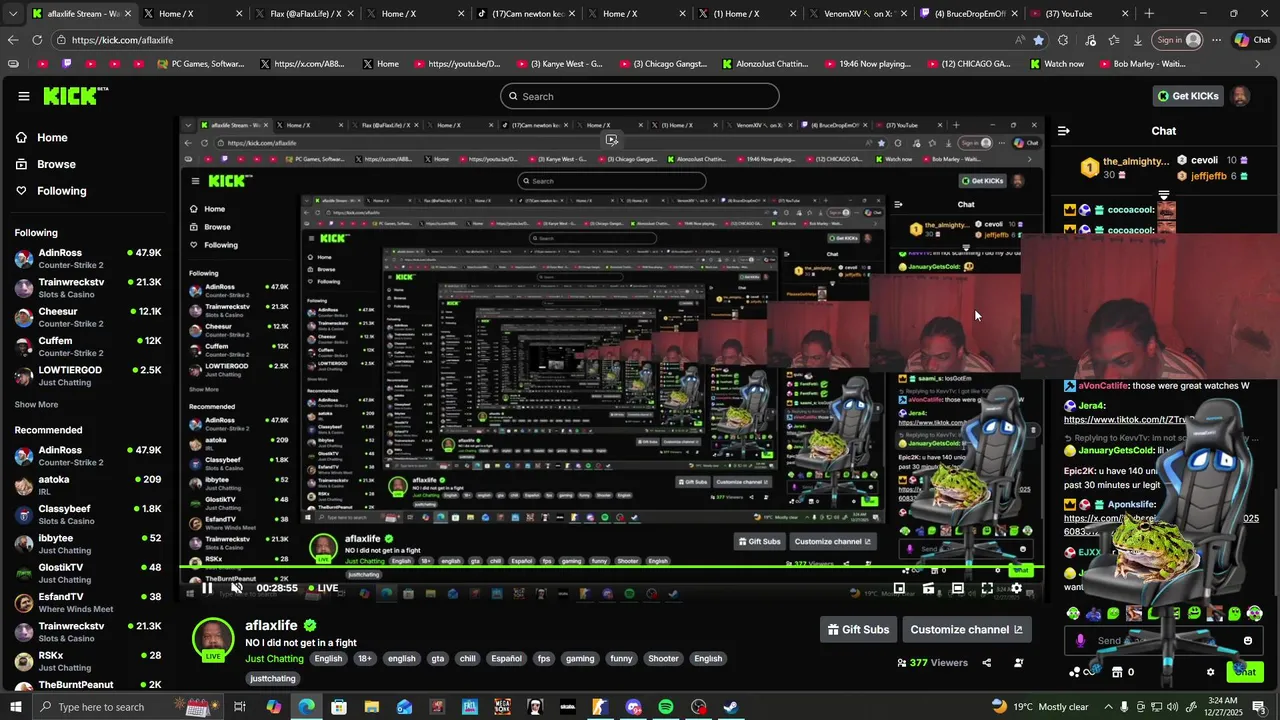Open browser Extensions puzzle icon
The height and width of the screenshot is (720, 1280).
(1063, 40)
